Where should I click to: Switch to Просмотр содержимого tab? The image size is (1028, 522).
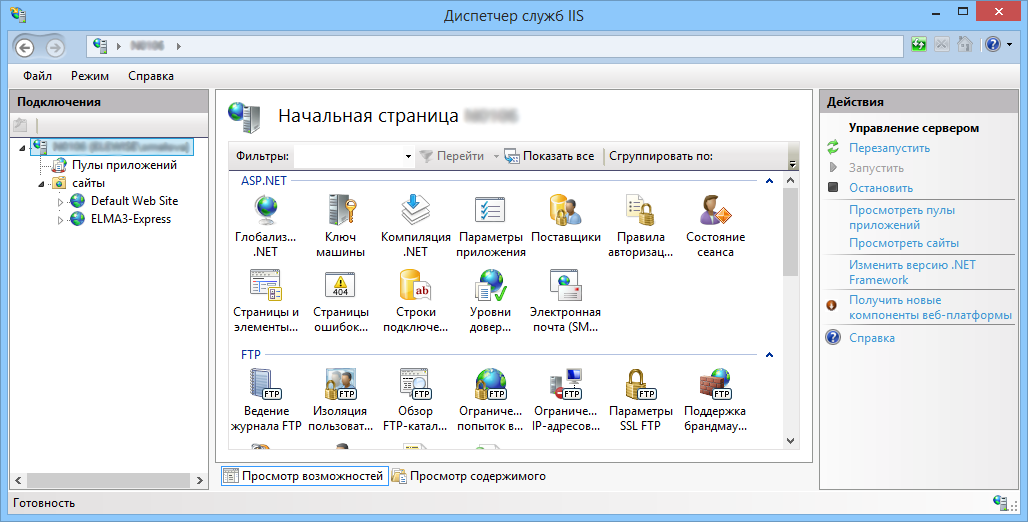coord(469,476)
